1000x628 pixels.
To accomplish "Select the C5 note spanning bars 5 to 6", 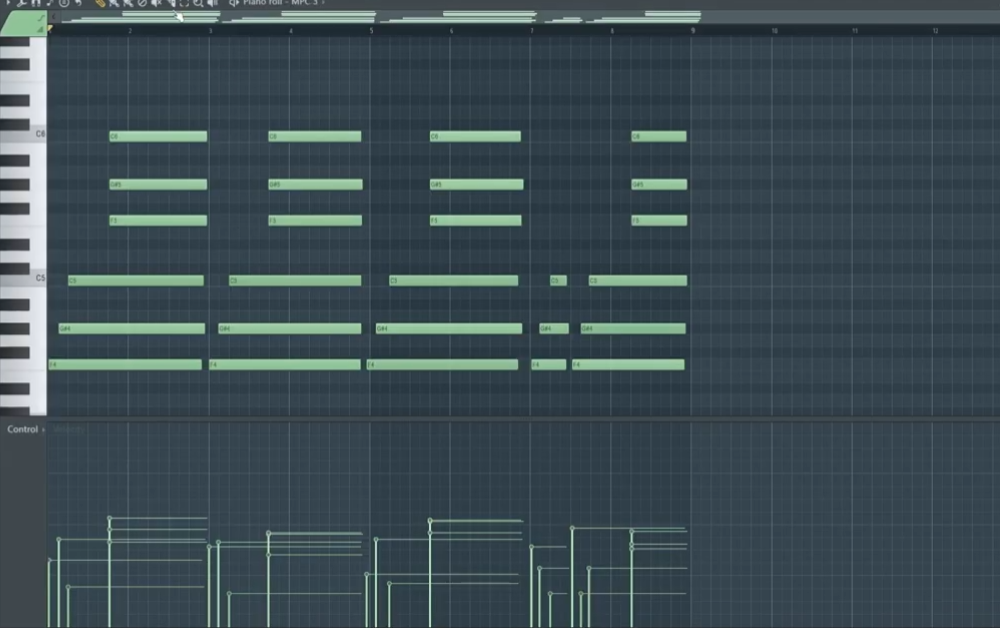I will coord(453,281).
